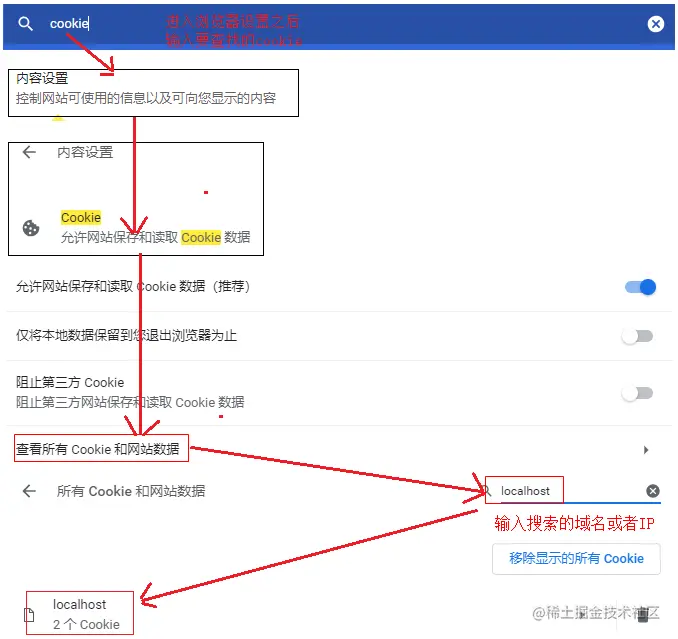The width and height of the screenshot is (678, 639).
Task: Click 移除显示的所有 Cookie button
Action: (x=576, y=559)
